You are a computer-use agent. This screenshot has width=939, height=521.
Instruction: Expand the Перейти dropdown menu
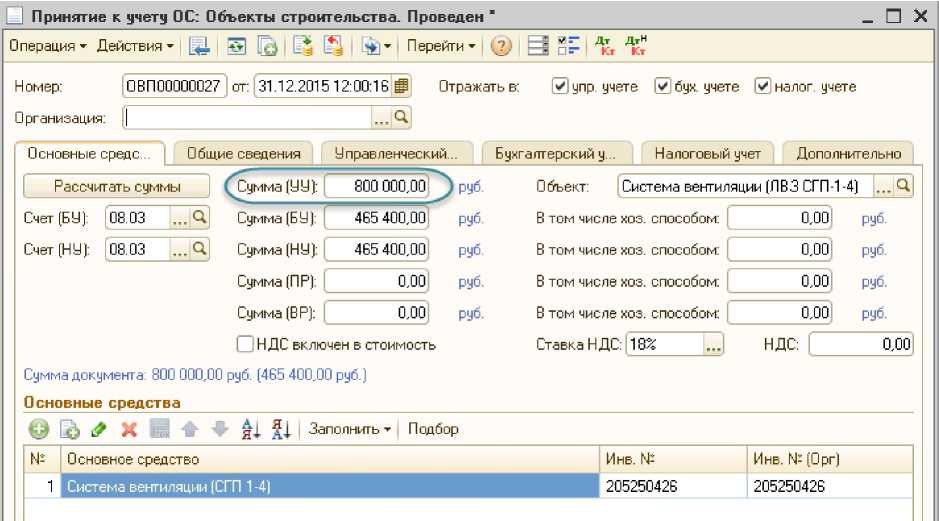[x=442, y=46]
